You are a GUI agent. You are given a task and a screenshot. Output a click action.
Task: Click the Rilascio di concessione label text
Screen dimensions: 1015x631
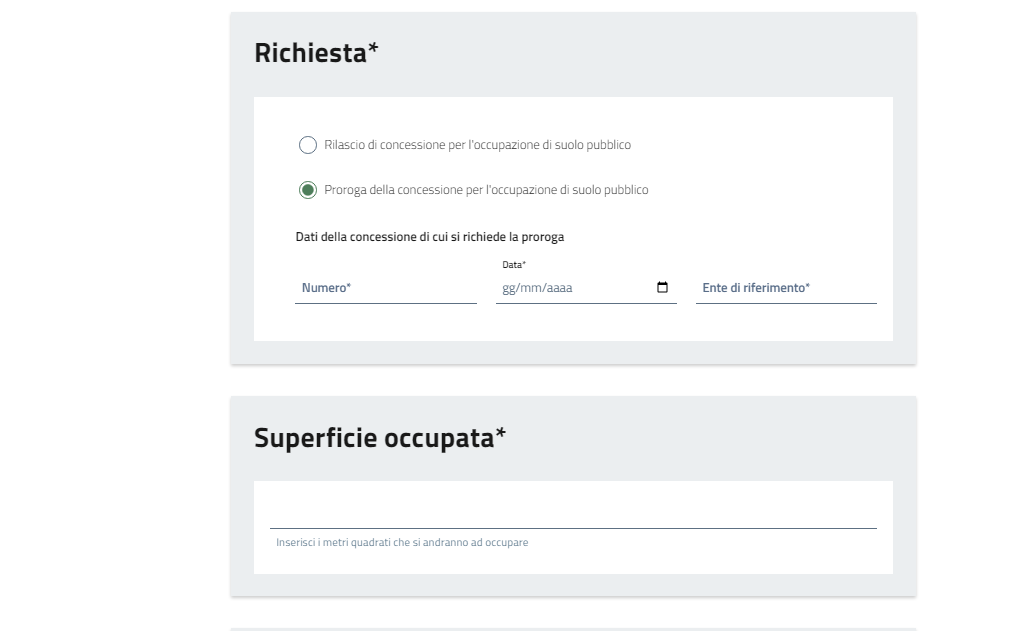click(477, 145)
